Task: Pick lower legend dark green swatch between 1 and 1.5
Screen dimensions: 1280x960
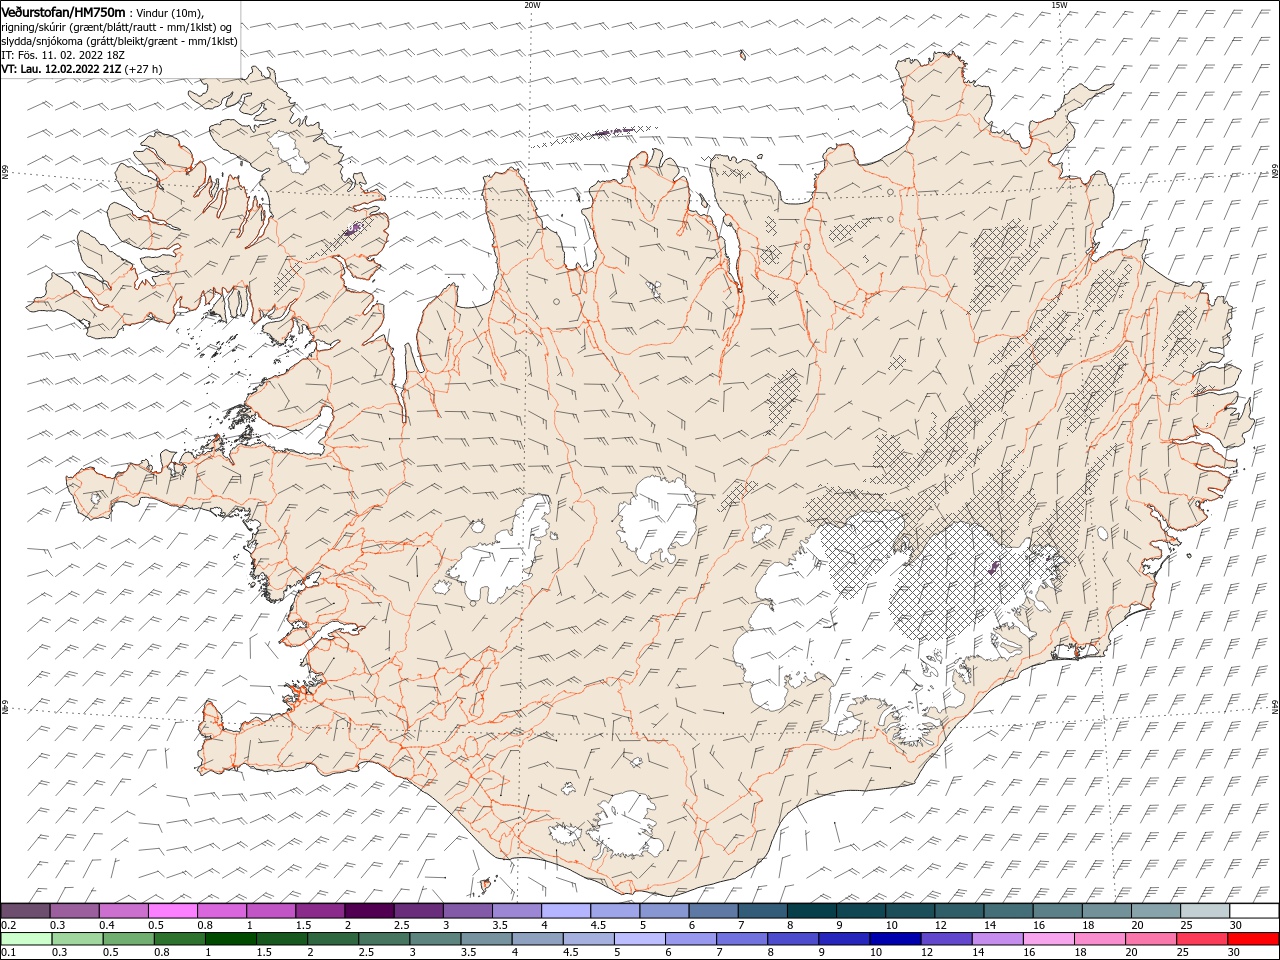Action: point(230,939)
